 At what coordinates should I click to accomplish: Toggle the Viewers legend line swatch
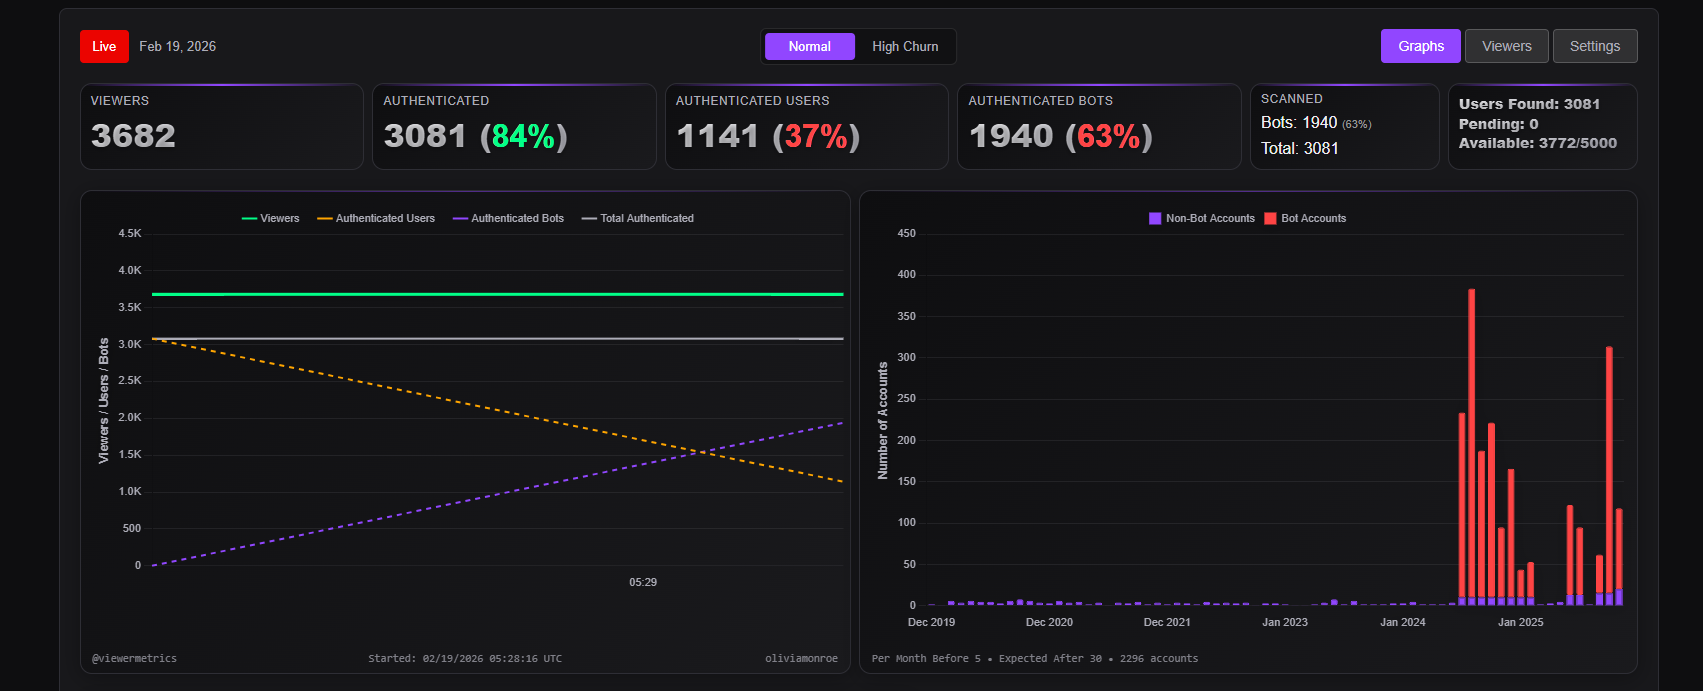249,218
